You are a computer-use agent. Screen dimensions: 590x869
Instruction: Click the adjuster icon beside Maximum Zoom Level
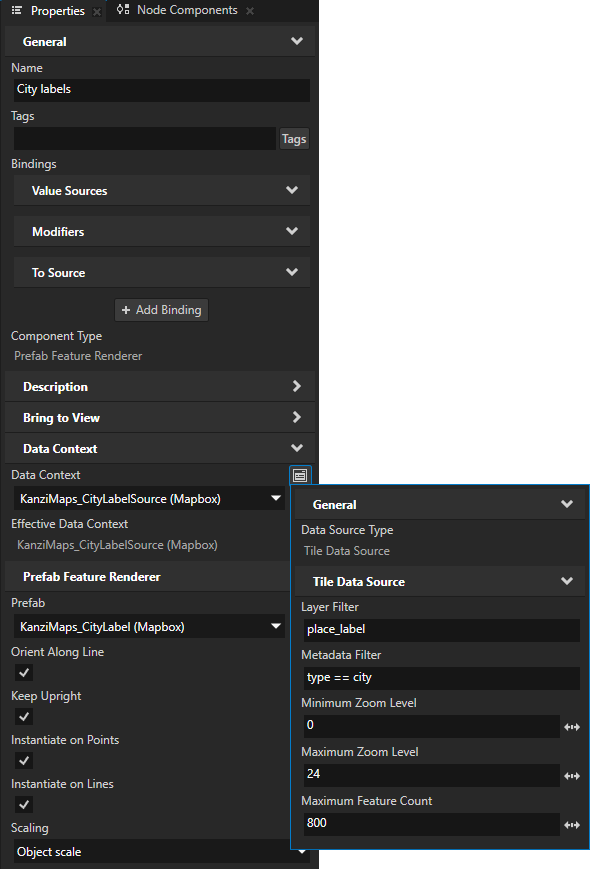pyautogui.click(x=571, y=775)
